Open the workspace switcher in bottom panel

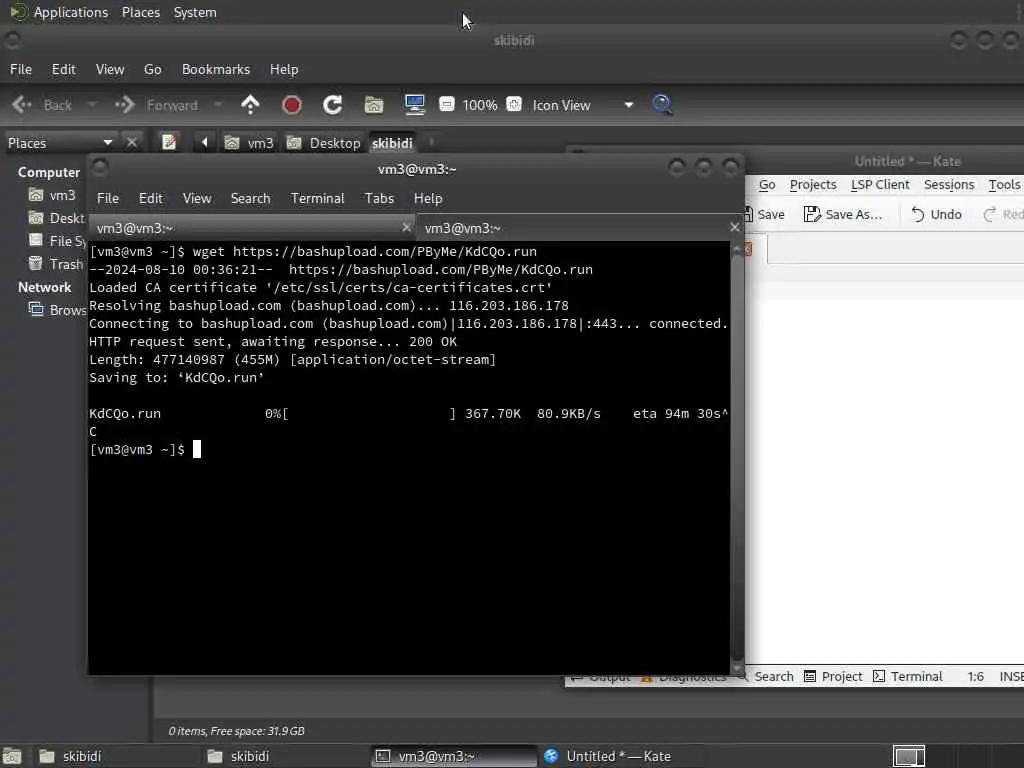coord(908,756)
